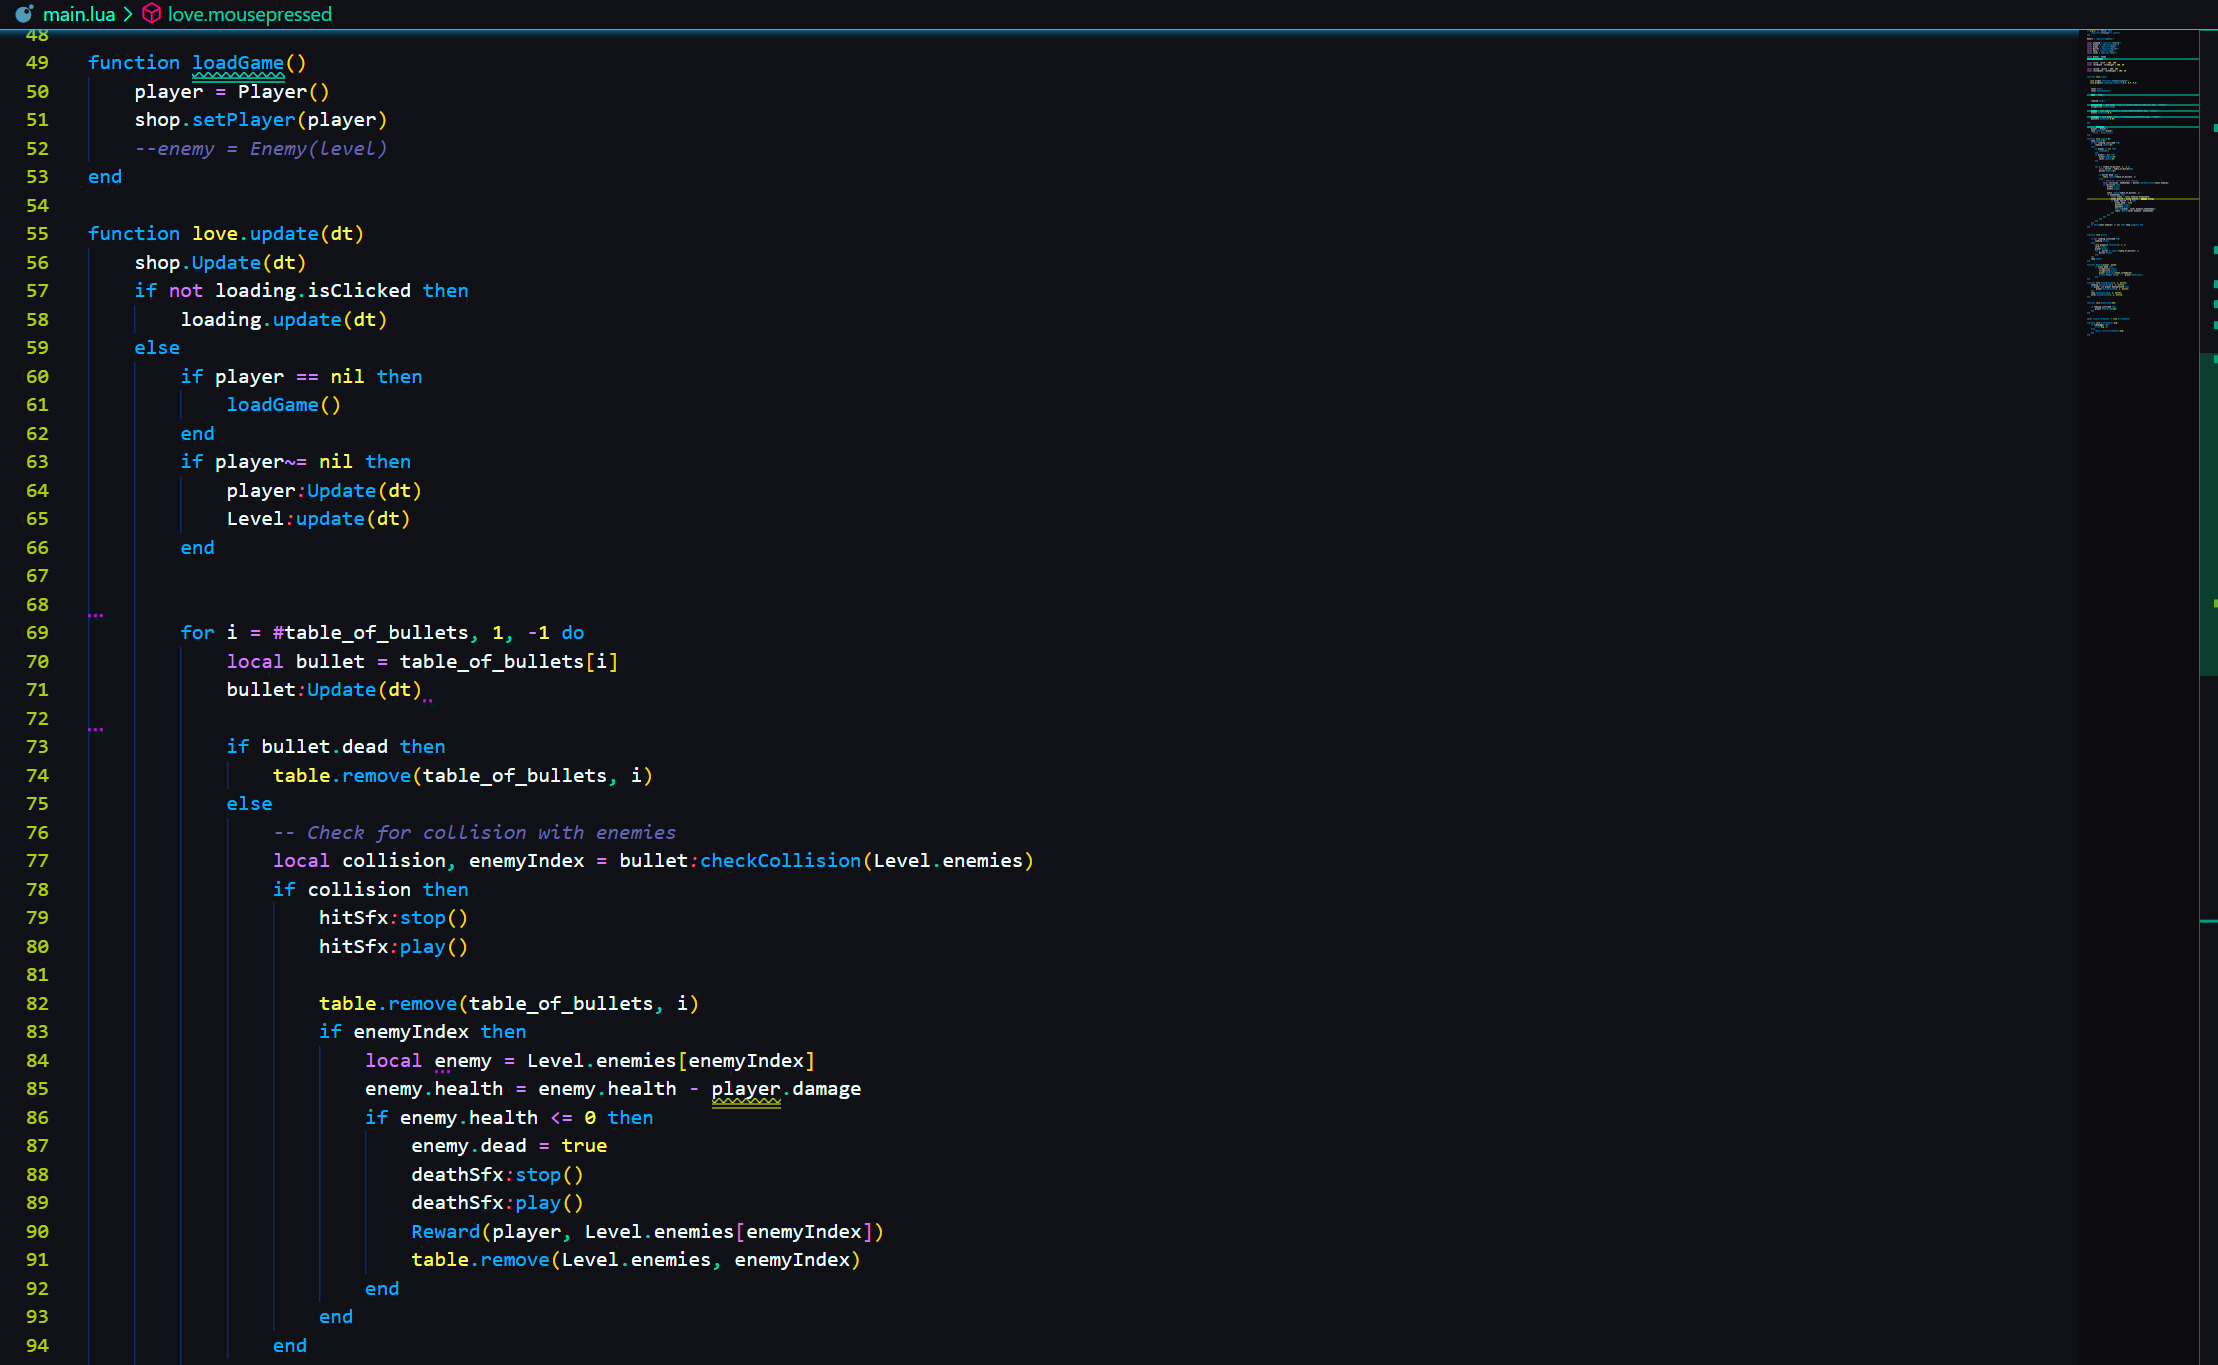Click the commented '--enemy = Enemy(level)' line

point(261,149)
